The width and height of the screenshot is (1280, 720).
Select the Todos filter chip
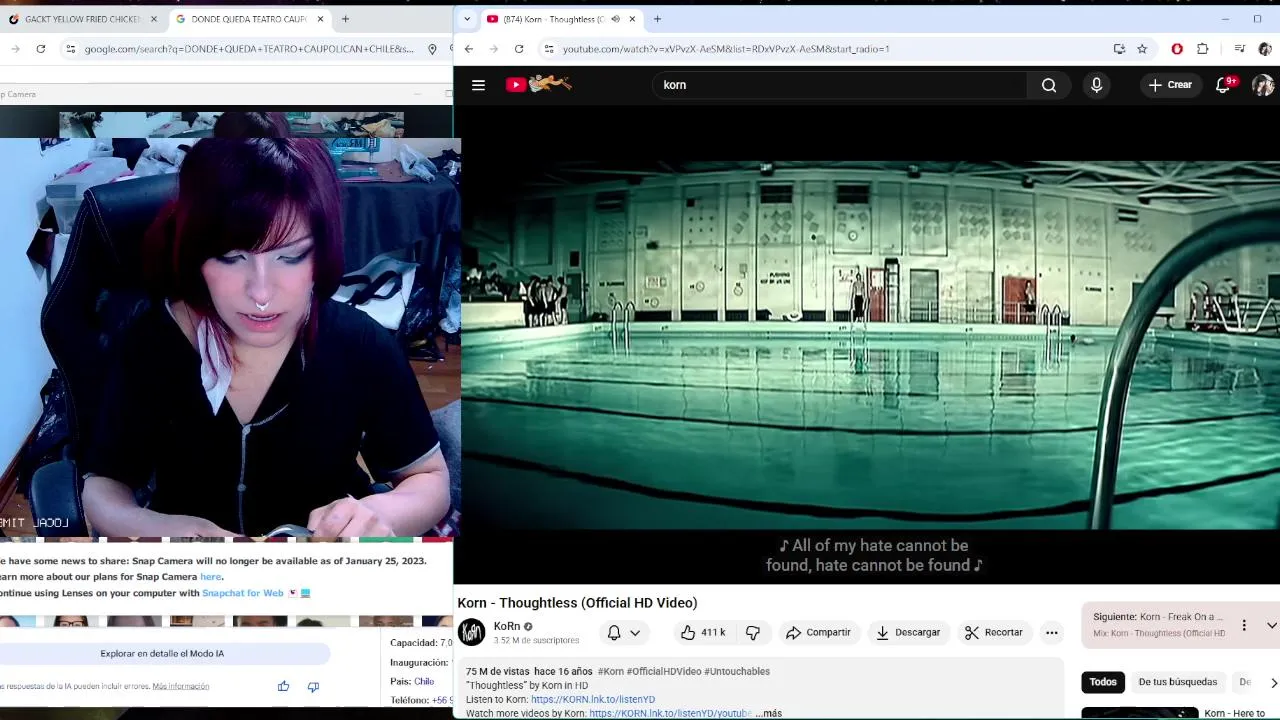point(1103,682)
